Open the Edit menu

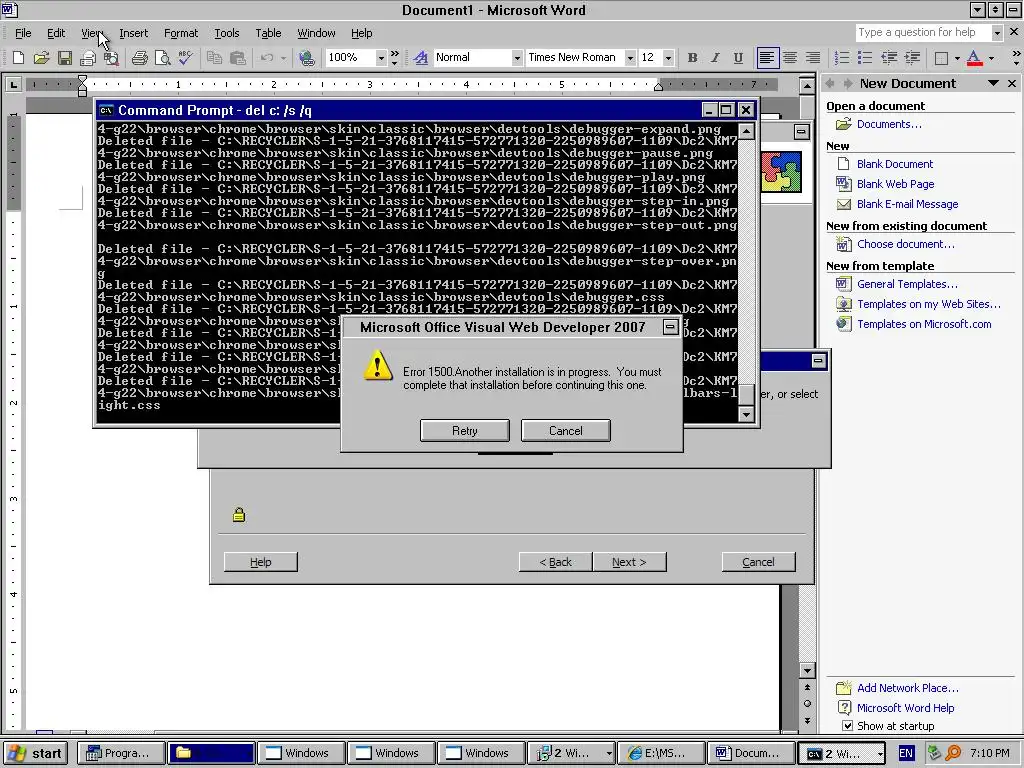click(x=56, y=33)
